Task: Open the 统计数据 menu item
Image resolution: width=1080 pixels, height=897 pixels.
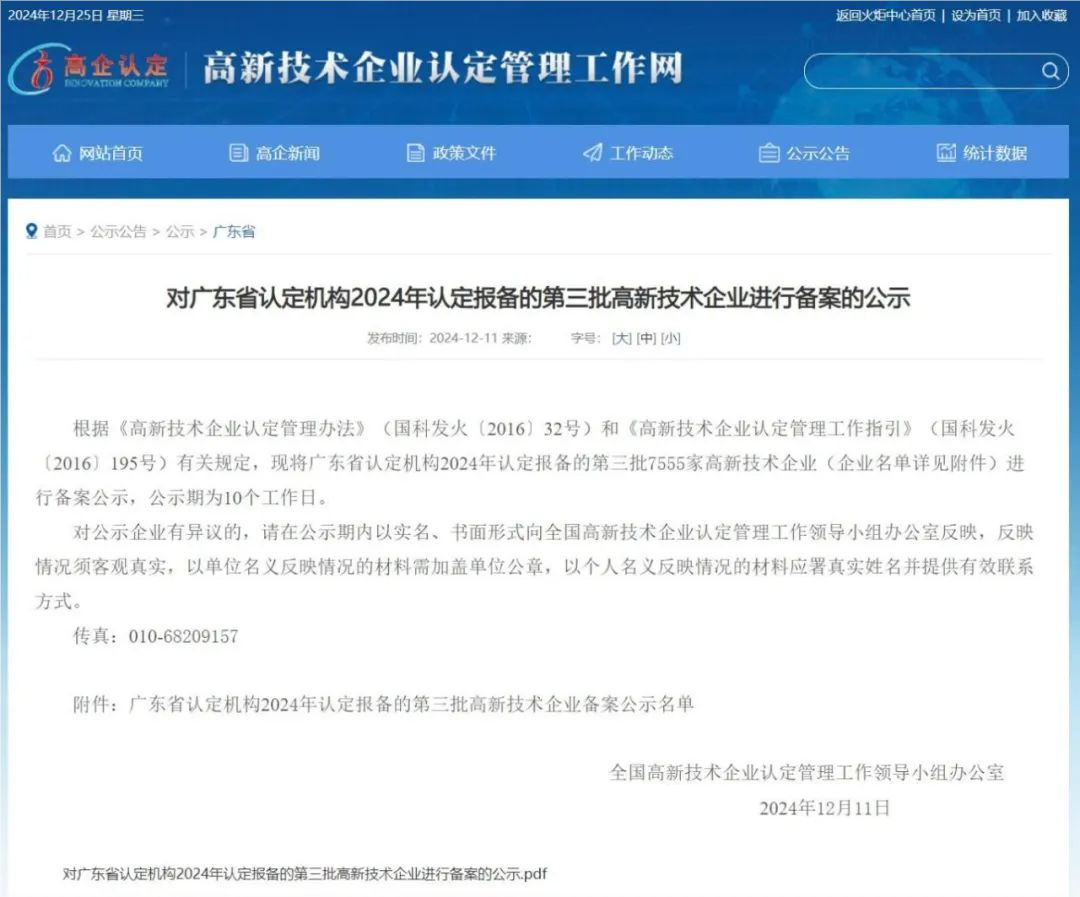Action: click(997, 152)
